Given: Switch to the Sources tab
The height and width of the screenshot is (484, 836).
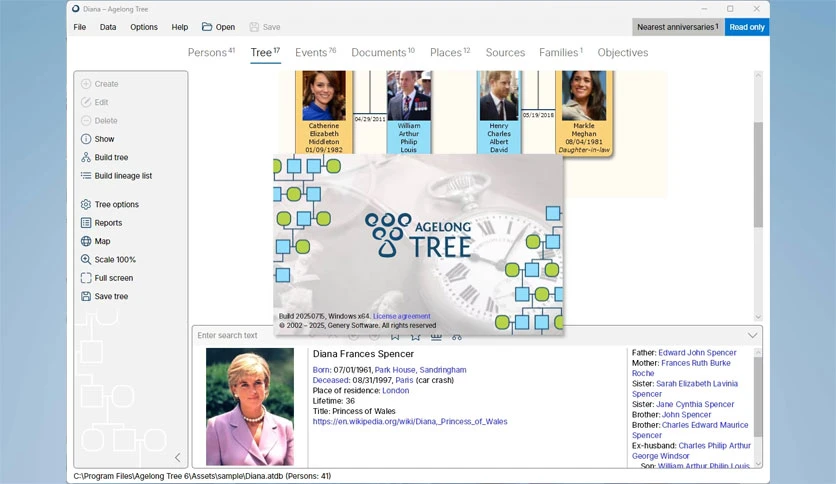Looking at the screenshot, I should [505, 52].
